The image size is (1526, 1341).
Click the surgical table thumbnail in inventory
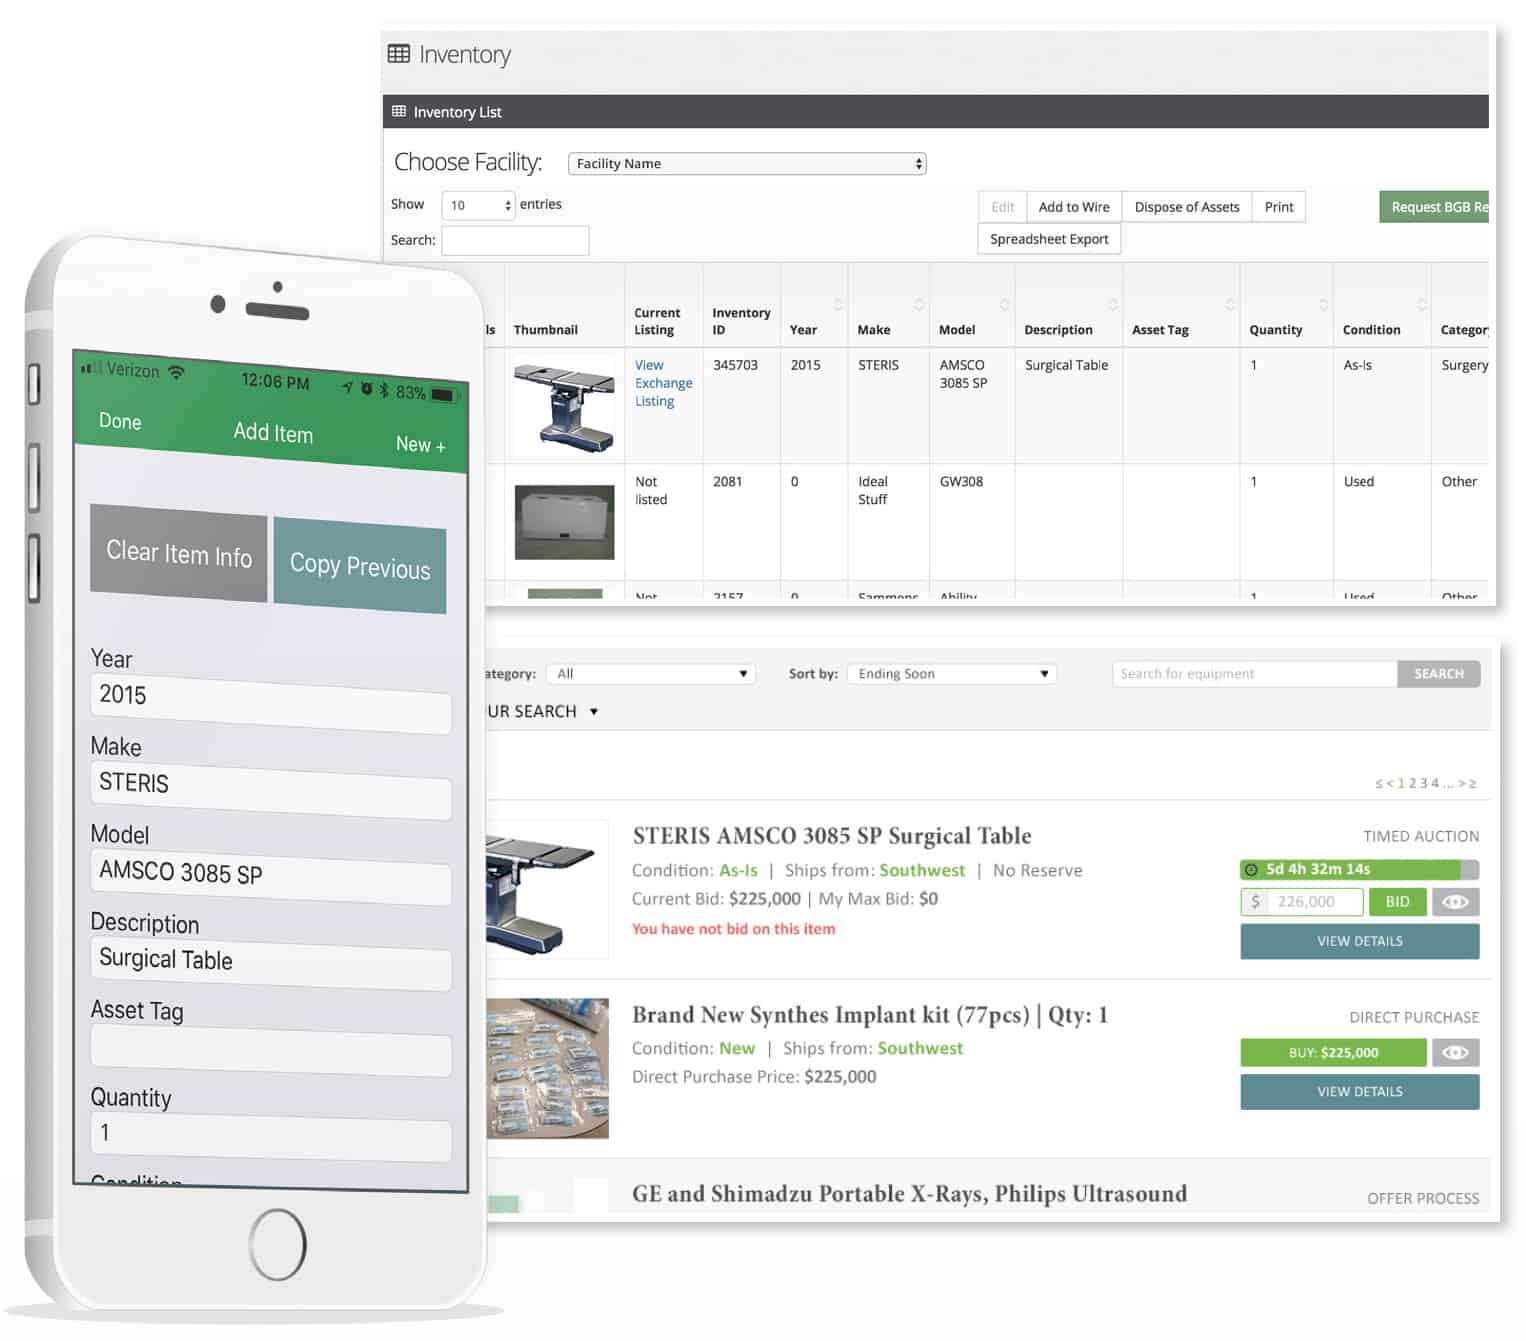564,405
